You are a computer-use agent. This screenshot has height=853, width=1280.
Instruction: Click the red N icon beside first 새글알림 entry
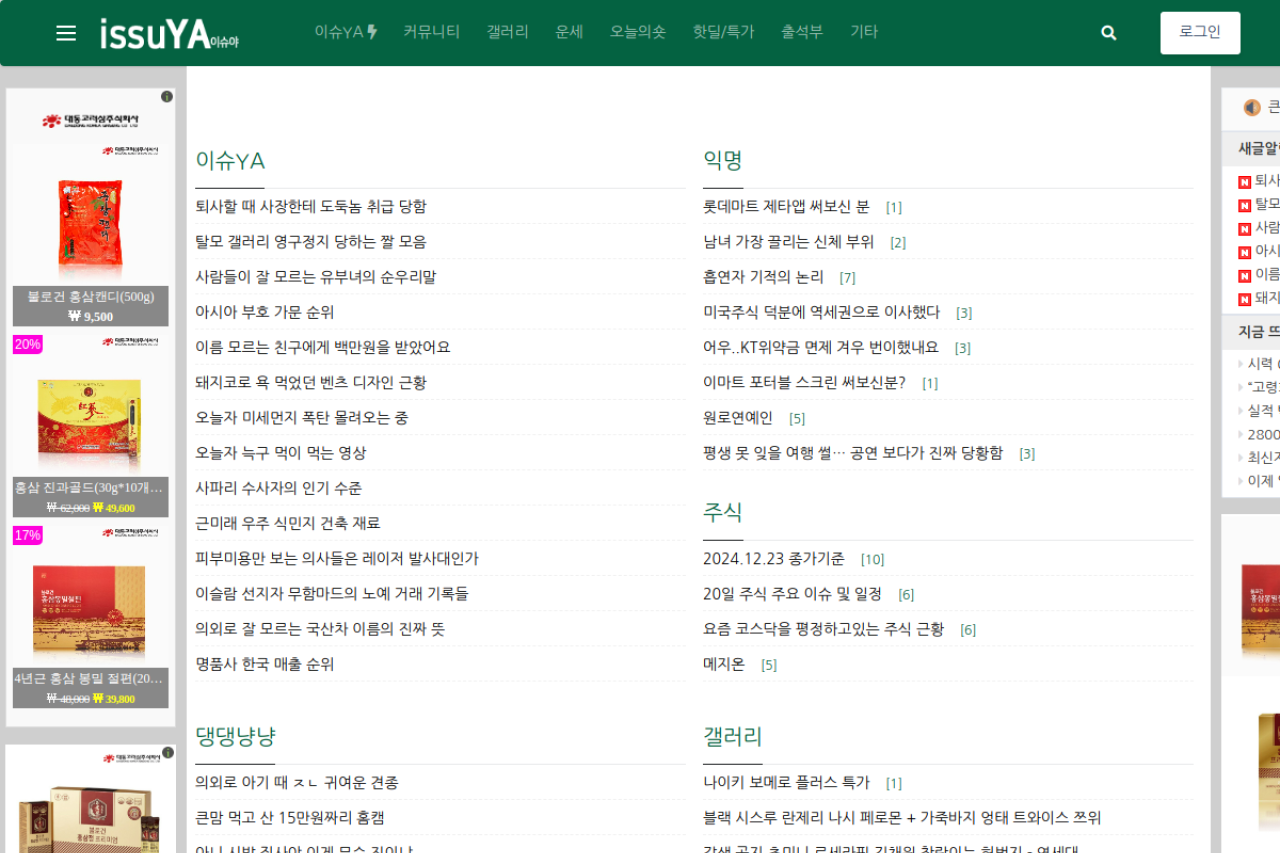pos(1244,182)
